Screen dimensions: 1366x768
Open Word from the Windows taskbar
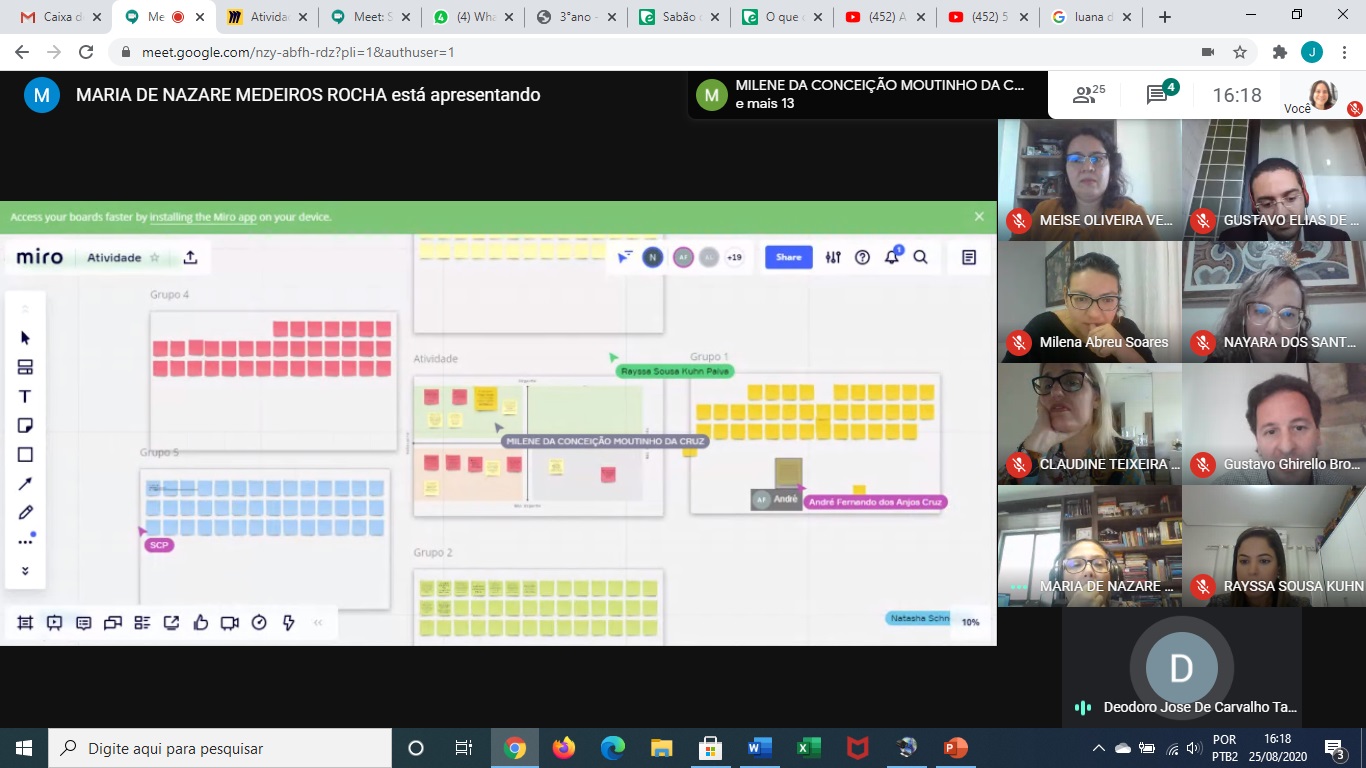coord(759,748)
